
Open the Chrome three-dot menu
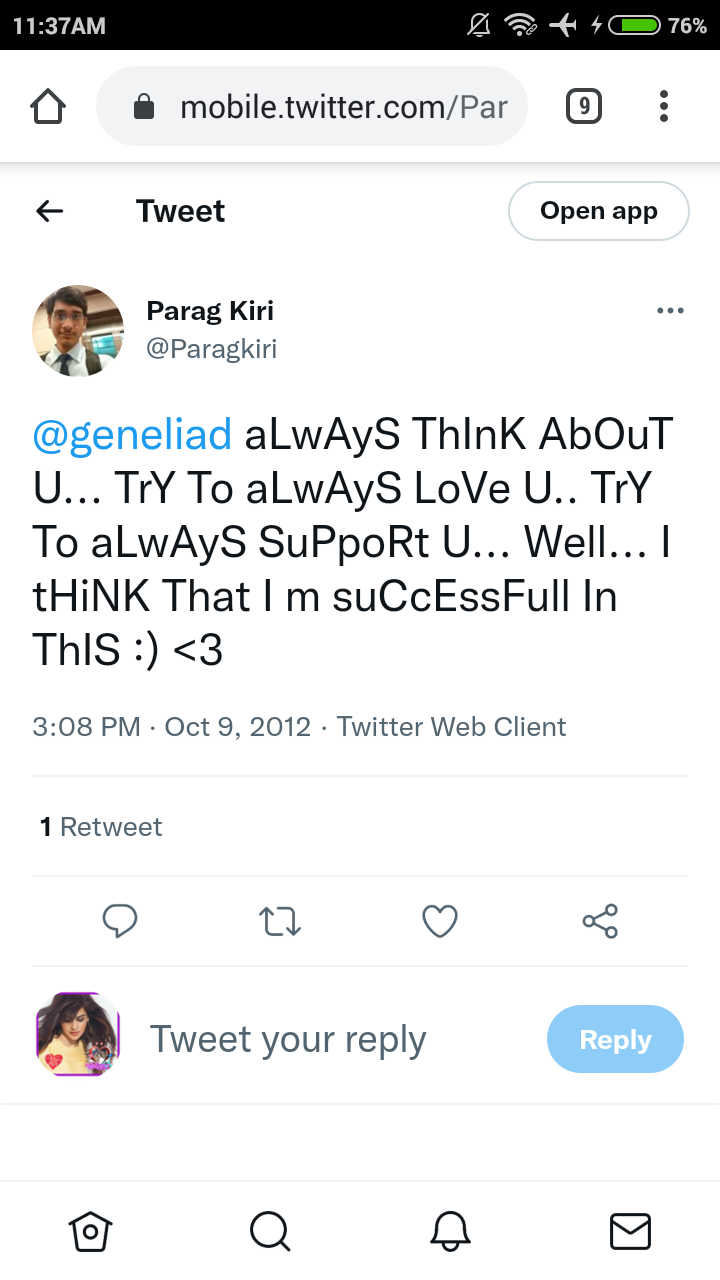(x=664, y=106)
